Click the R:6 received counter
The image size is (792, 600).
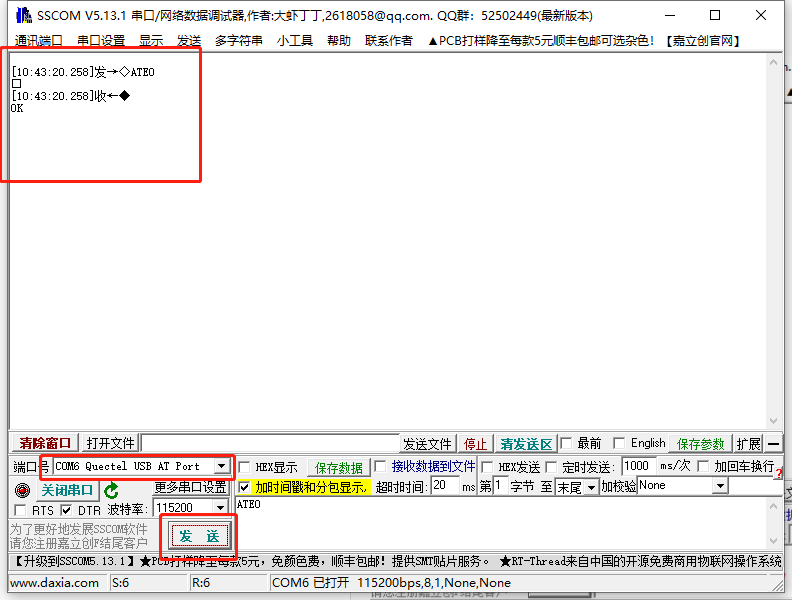201,583
